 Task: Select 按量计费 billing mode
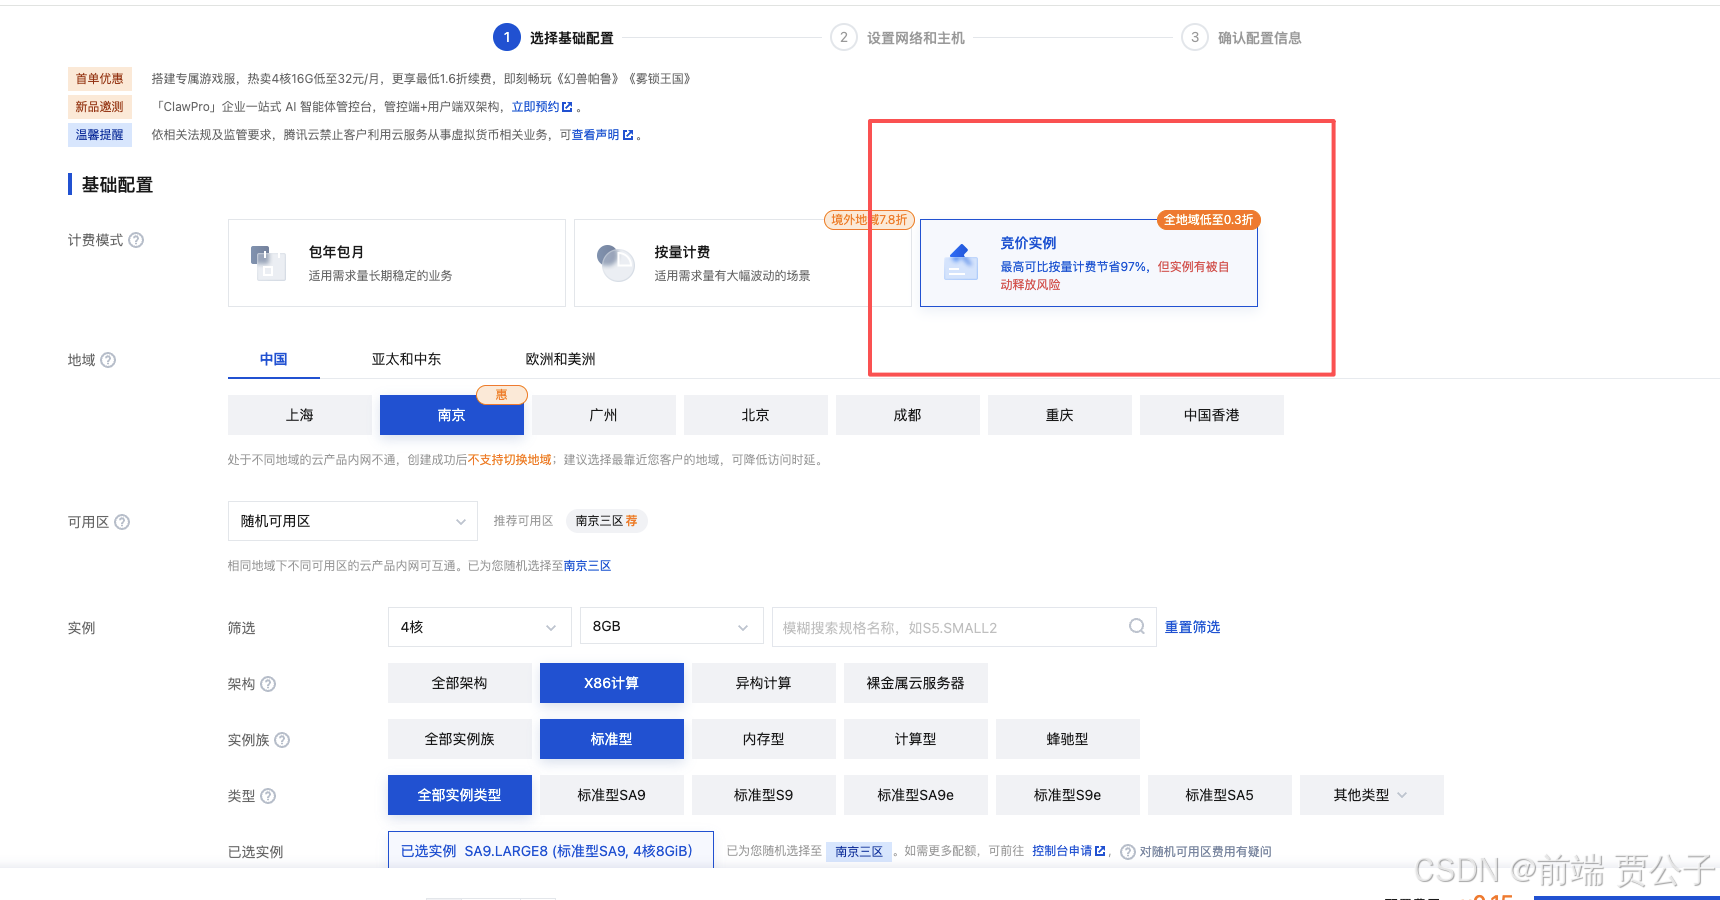pos(743,263)
